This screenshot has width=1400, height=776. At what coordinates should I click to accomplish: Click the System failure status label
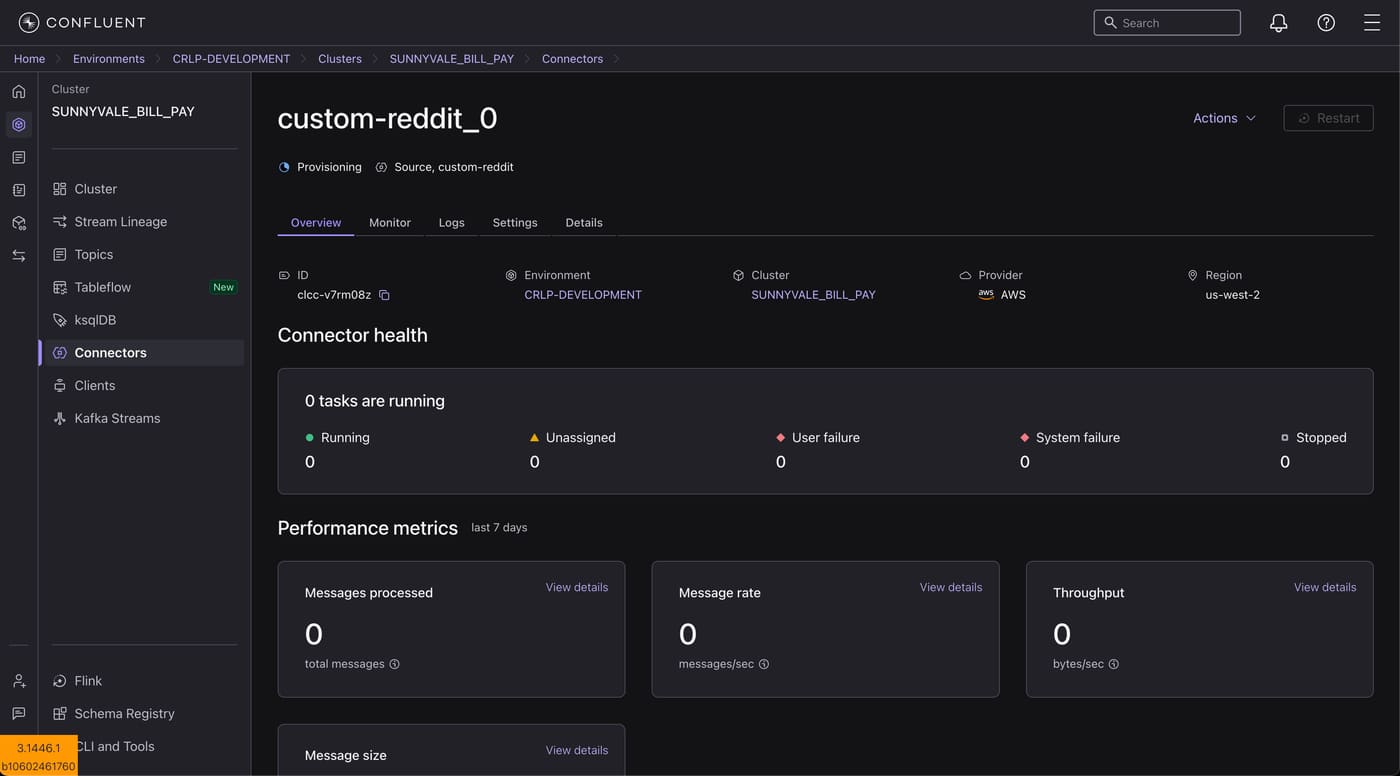pyautogui.click(x=1077, y=438)
